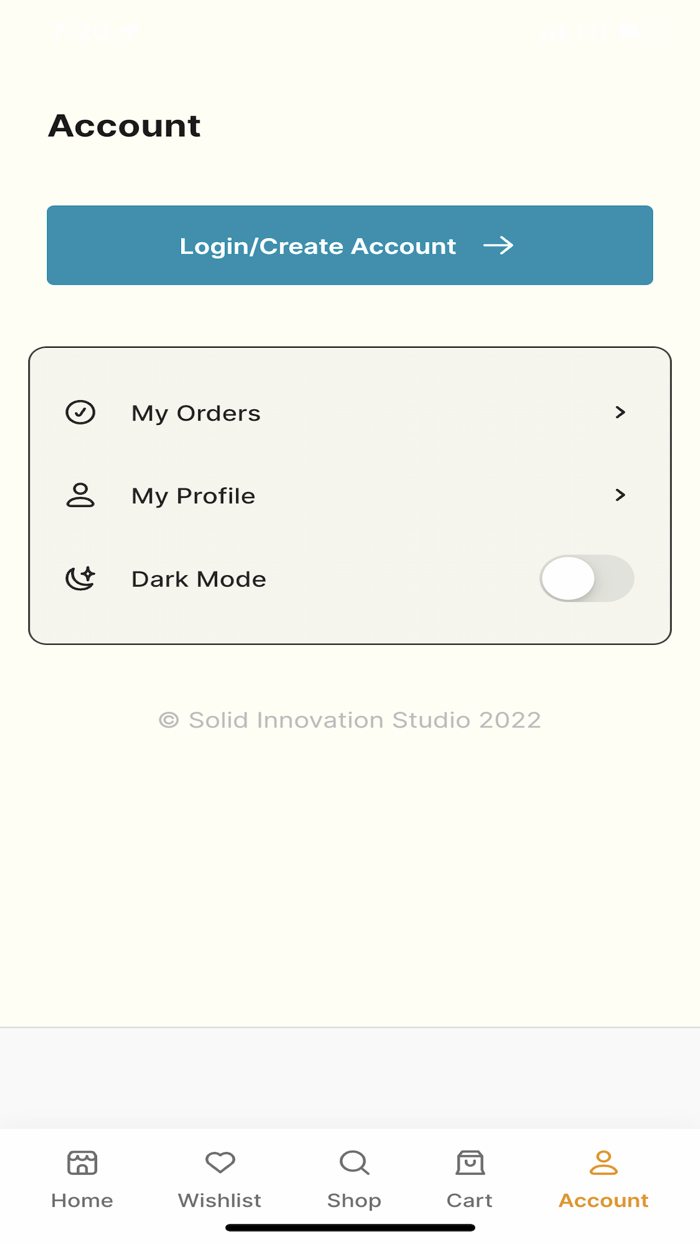The height and width of the screenshot is (1244, 700).
Task: Switch to the Cart tab label
Action: pos(469,1200)
